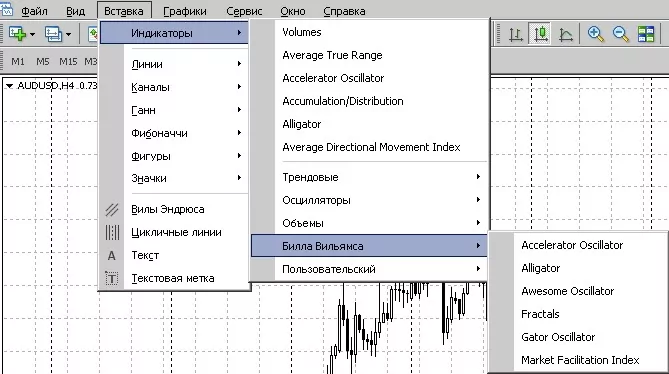Image resolution: width=669 pixels, height=374 pixels.
Task: Open the Графики menu
Action: point(185,11)
